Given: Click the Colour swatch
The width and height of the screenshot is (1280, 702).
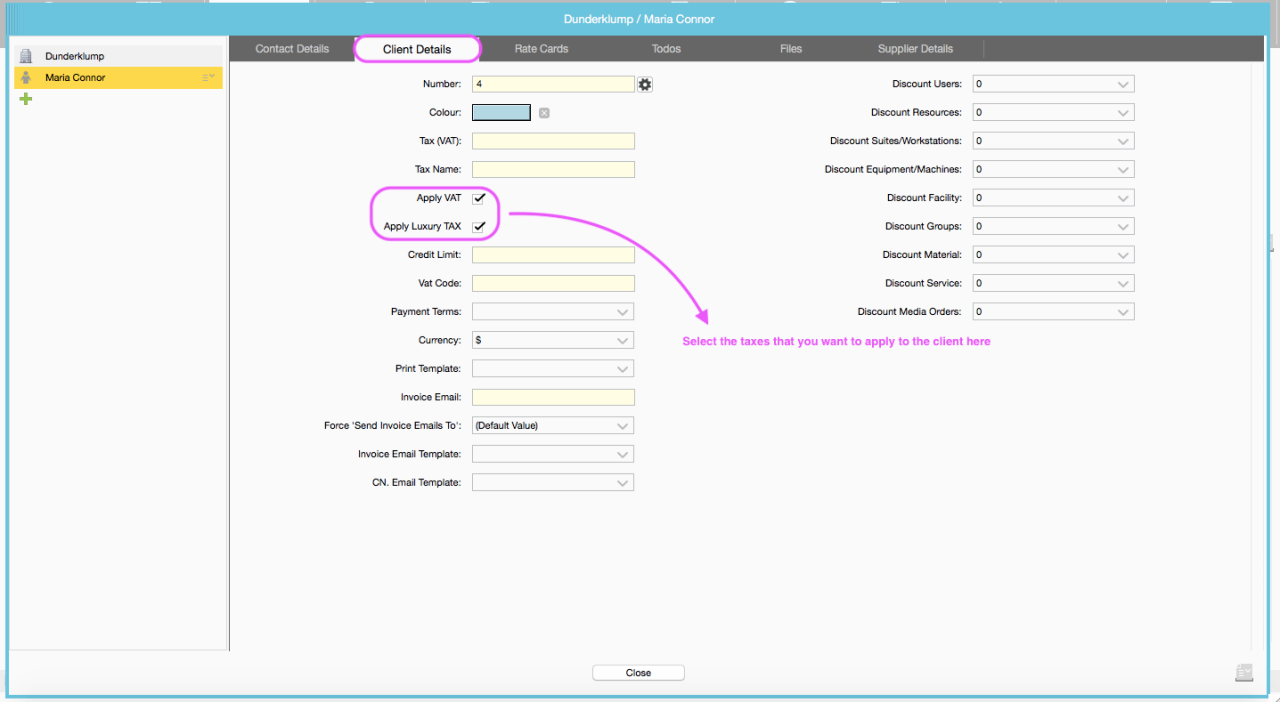Looking at the screenshot, I should pyautogui.click(x=501, y=113).
